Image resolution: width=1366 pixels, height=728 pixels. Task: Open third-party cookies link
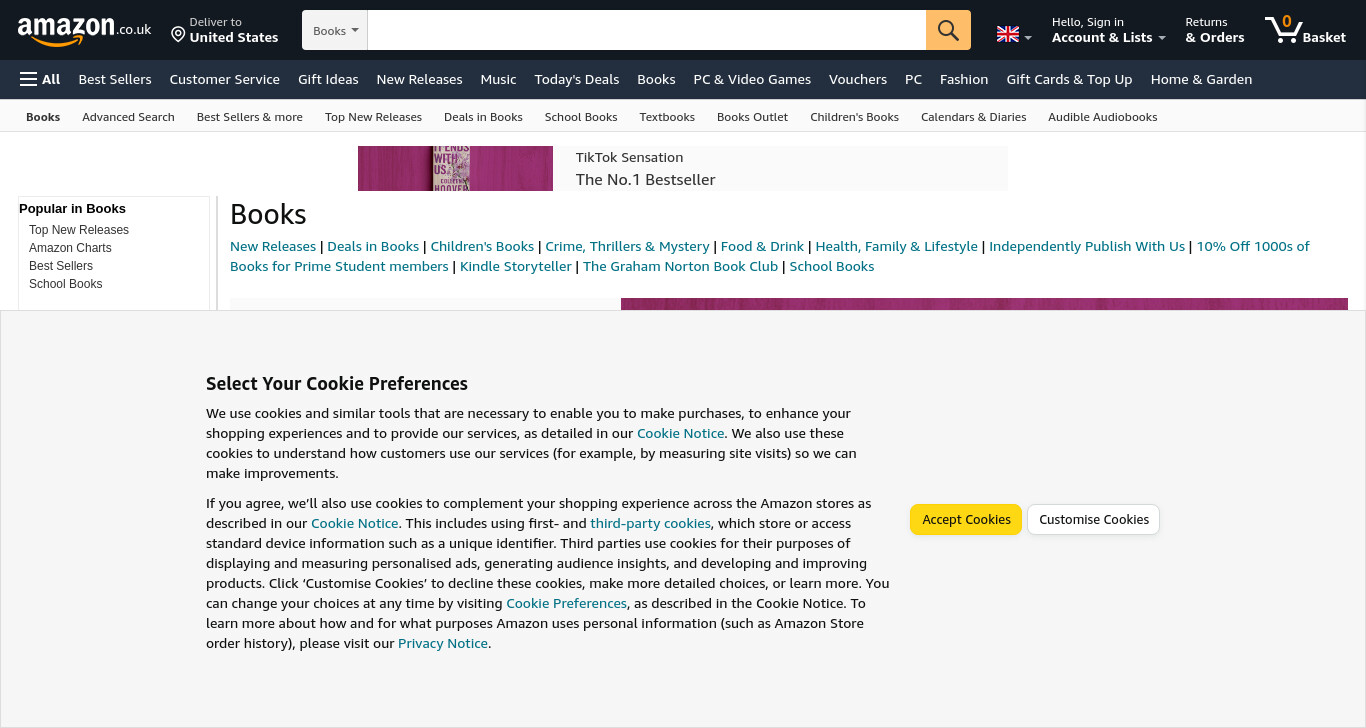pos(650,523)
